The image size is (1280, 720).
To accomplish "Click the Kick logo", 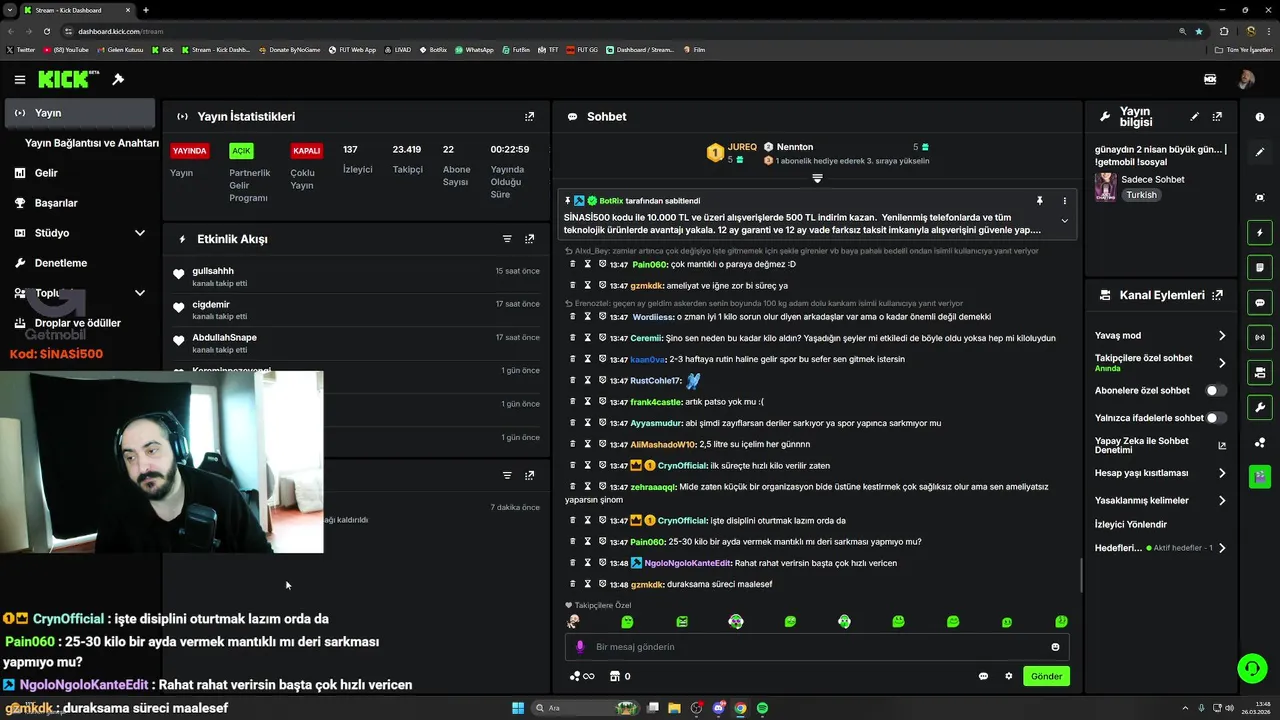I will pyautogui.click(x=68, y=79).
